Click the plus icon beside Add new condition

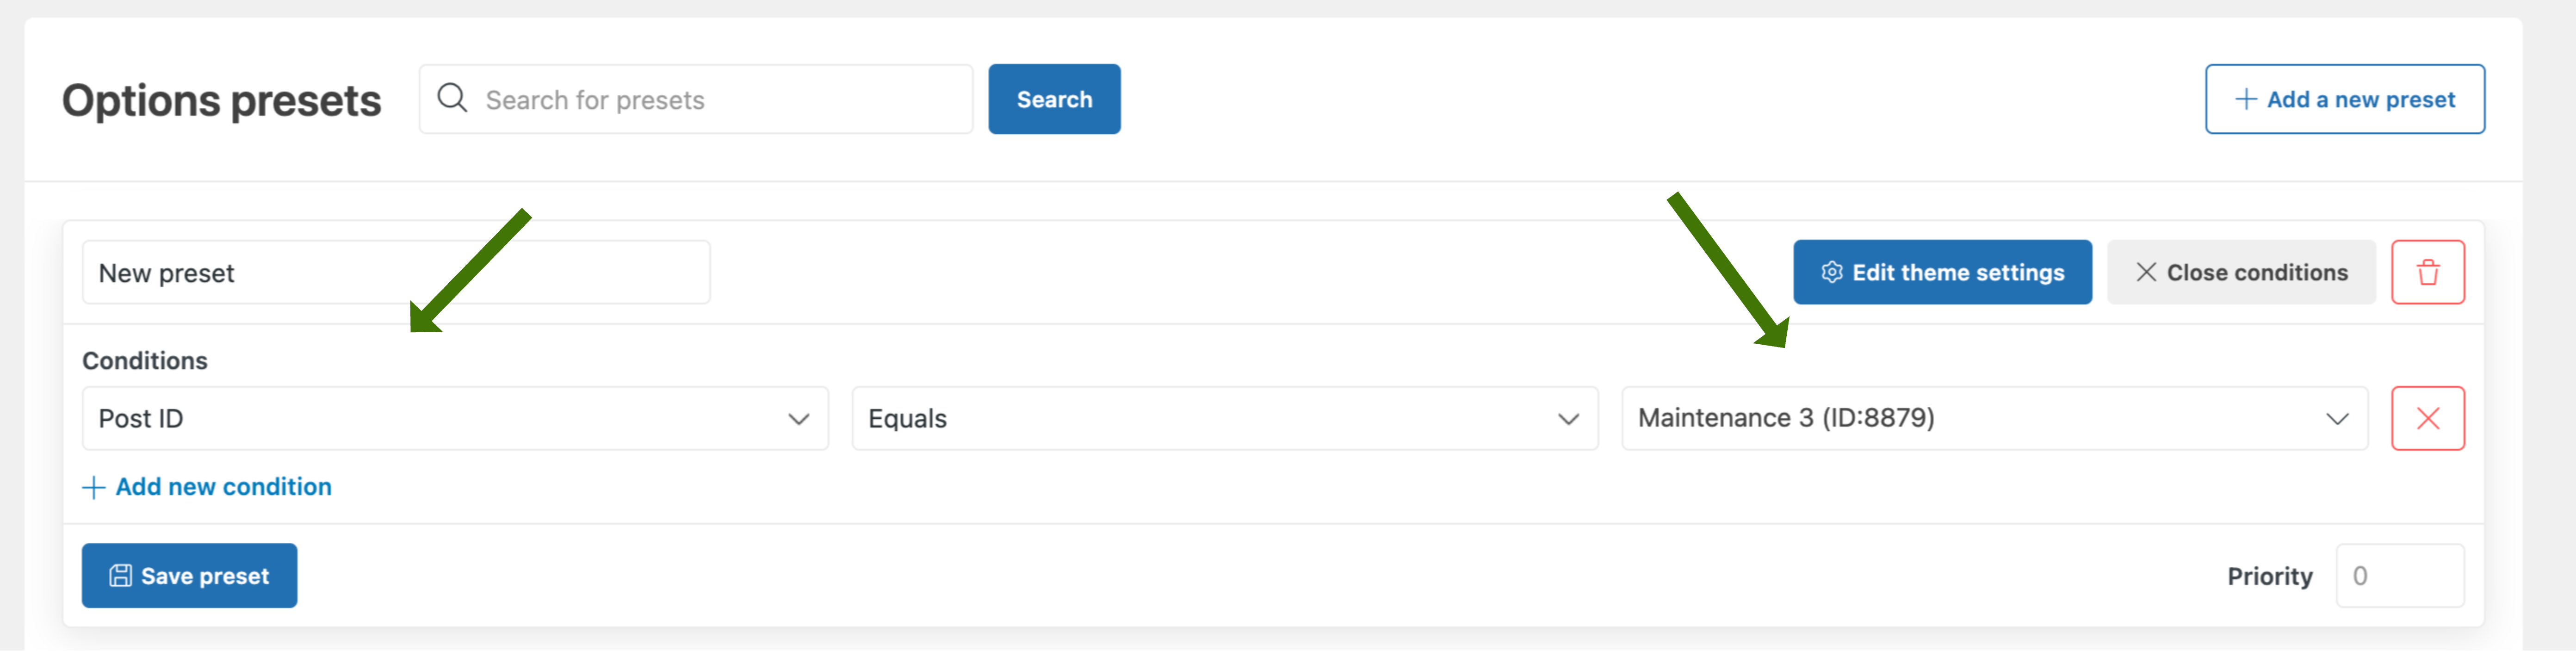[93, 487]
